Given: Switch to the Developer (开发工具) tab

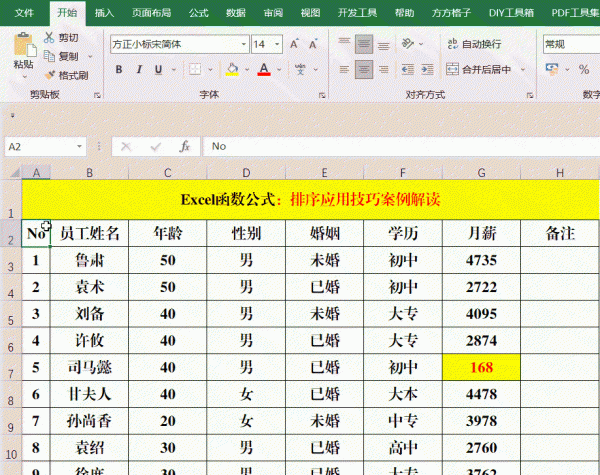Looking at the screenshot, I should tap(357, 13).
